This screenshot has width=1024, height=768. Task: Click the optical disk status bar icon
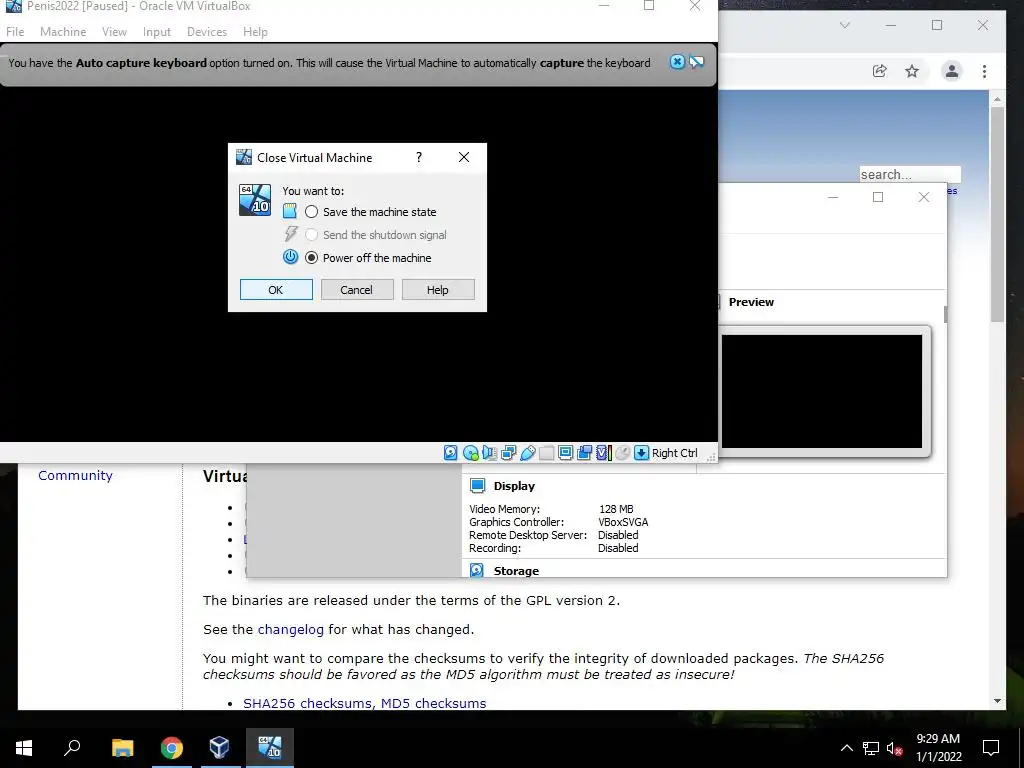tap(470, 453)
